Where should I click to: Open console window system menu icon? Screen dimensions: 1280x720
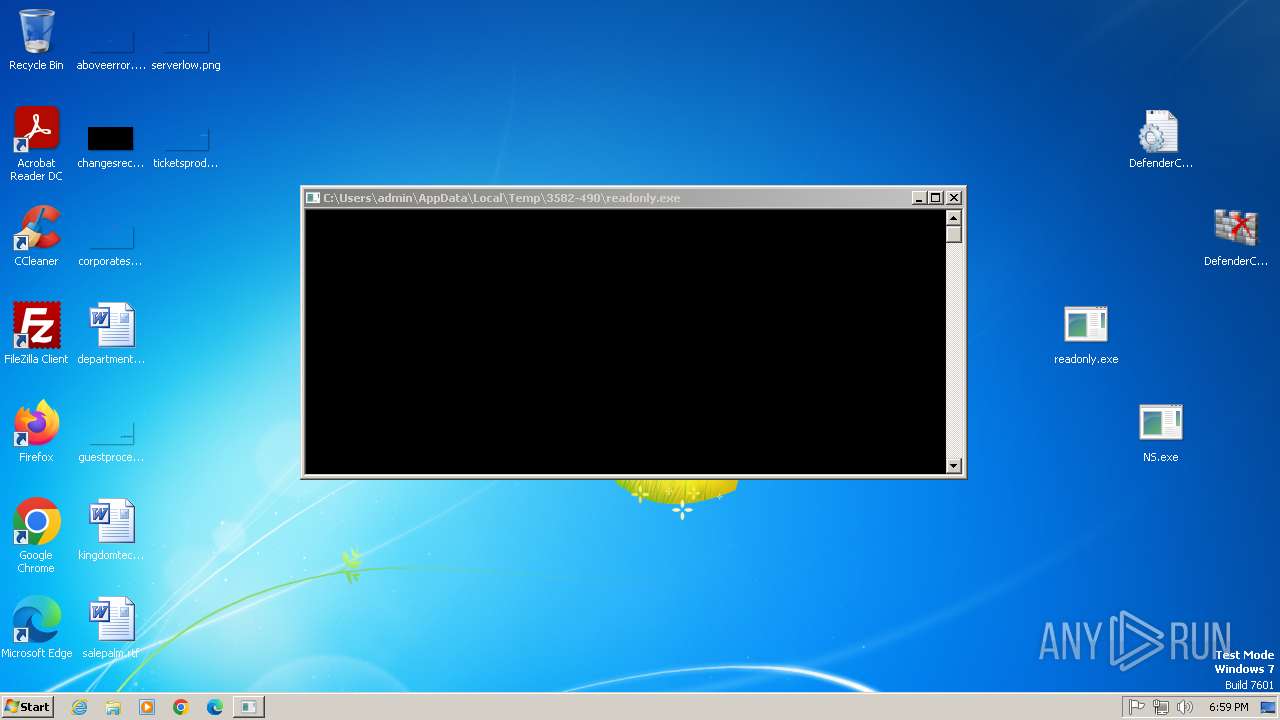pyautogui.click(x=313, y=198)
